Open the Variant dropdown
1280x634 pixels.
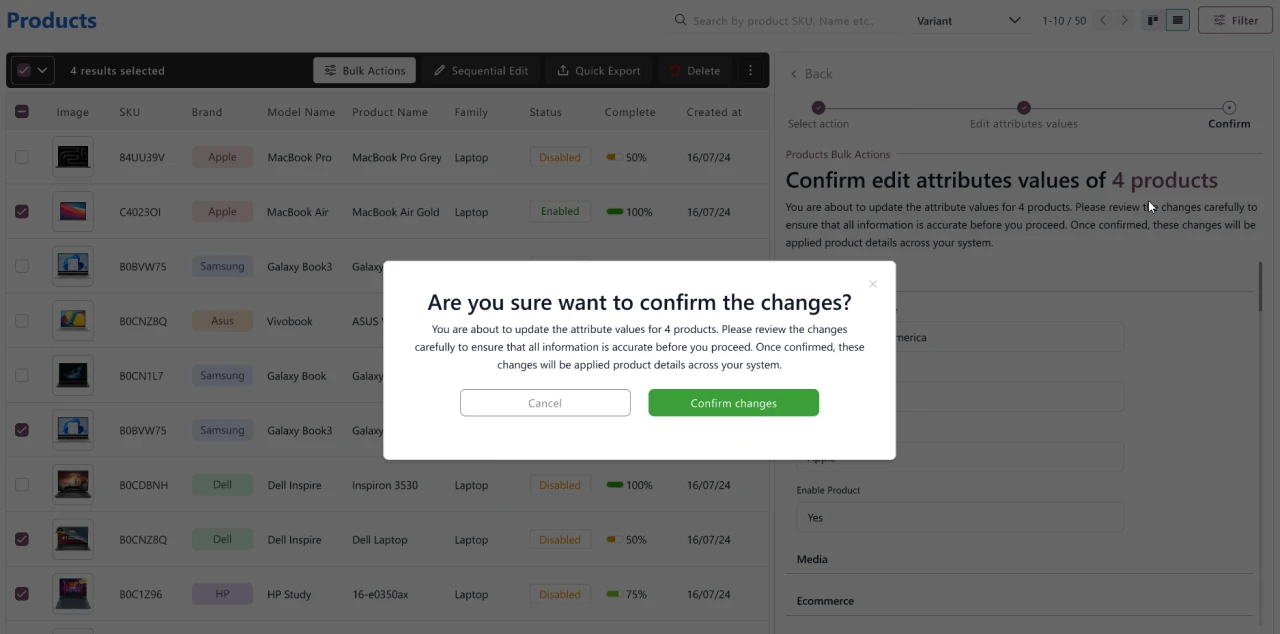(967, 21)
